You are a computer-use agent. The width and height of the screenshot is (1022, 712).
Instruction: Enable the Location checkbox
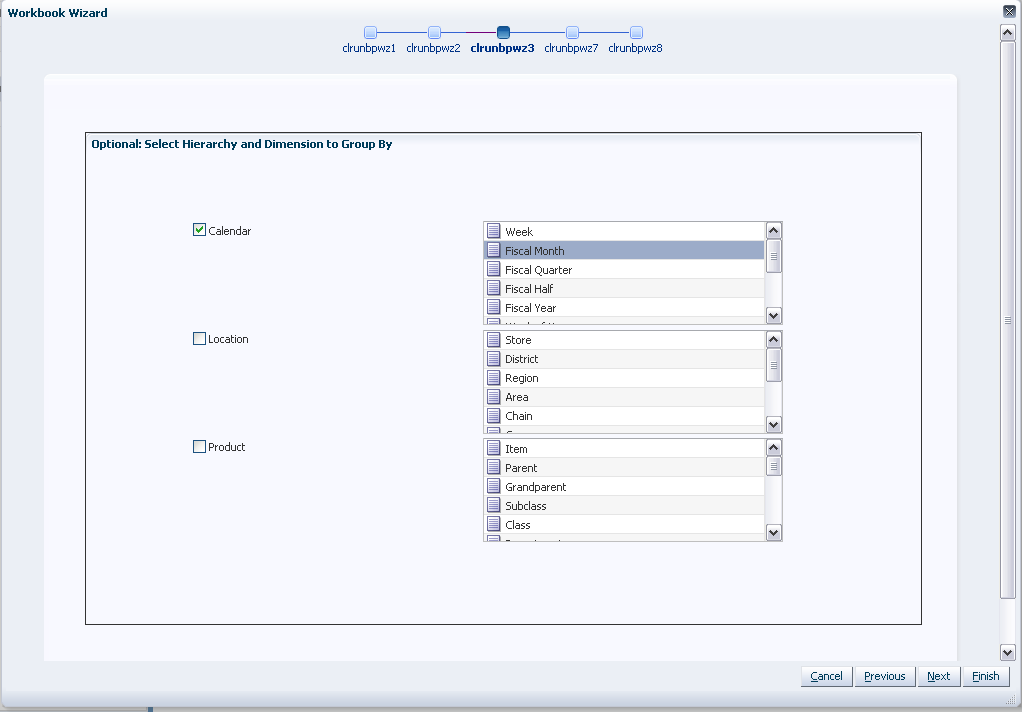click(x=199, y=338)
